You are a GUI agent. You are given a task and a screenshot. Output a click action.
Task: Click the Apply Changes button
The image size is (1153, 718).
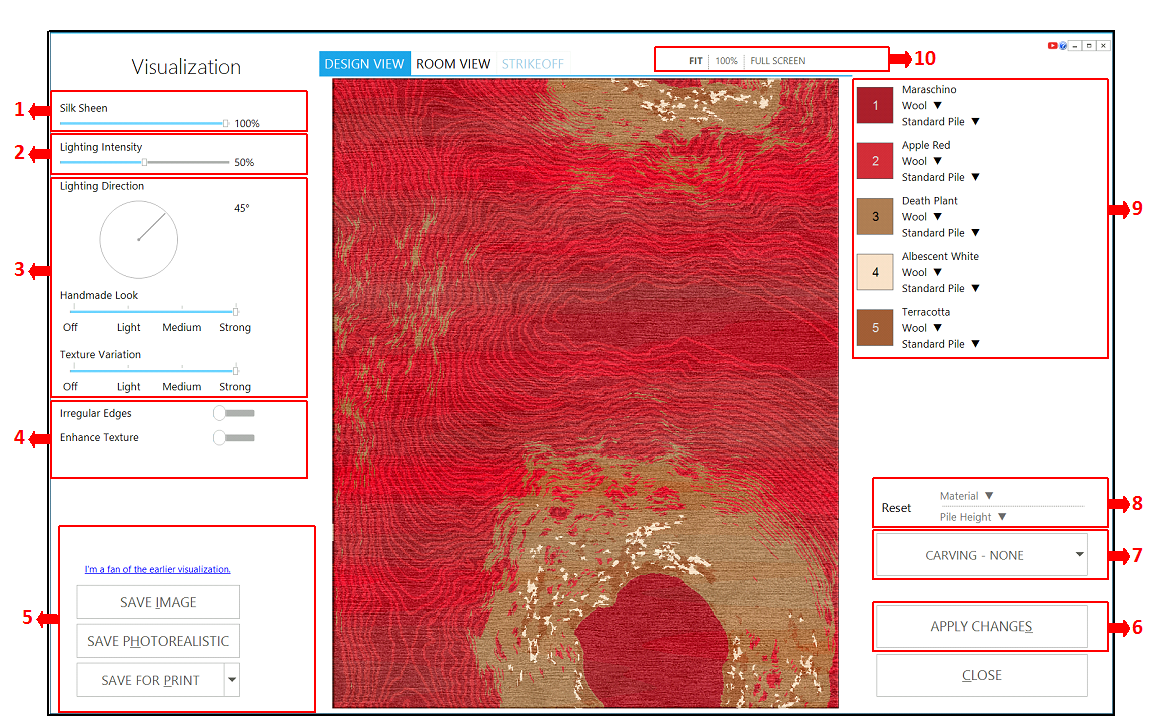point(981,627)
